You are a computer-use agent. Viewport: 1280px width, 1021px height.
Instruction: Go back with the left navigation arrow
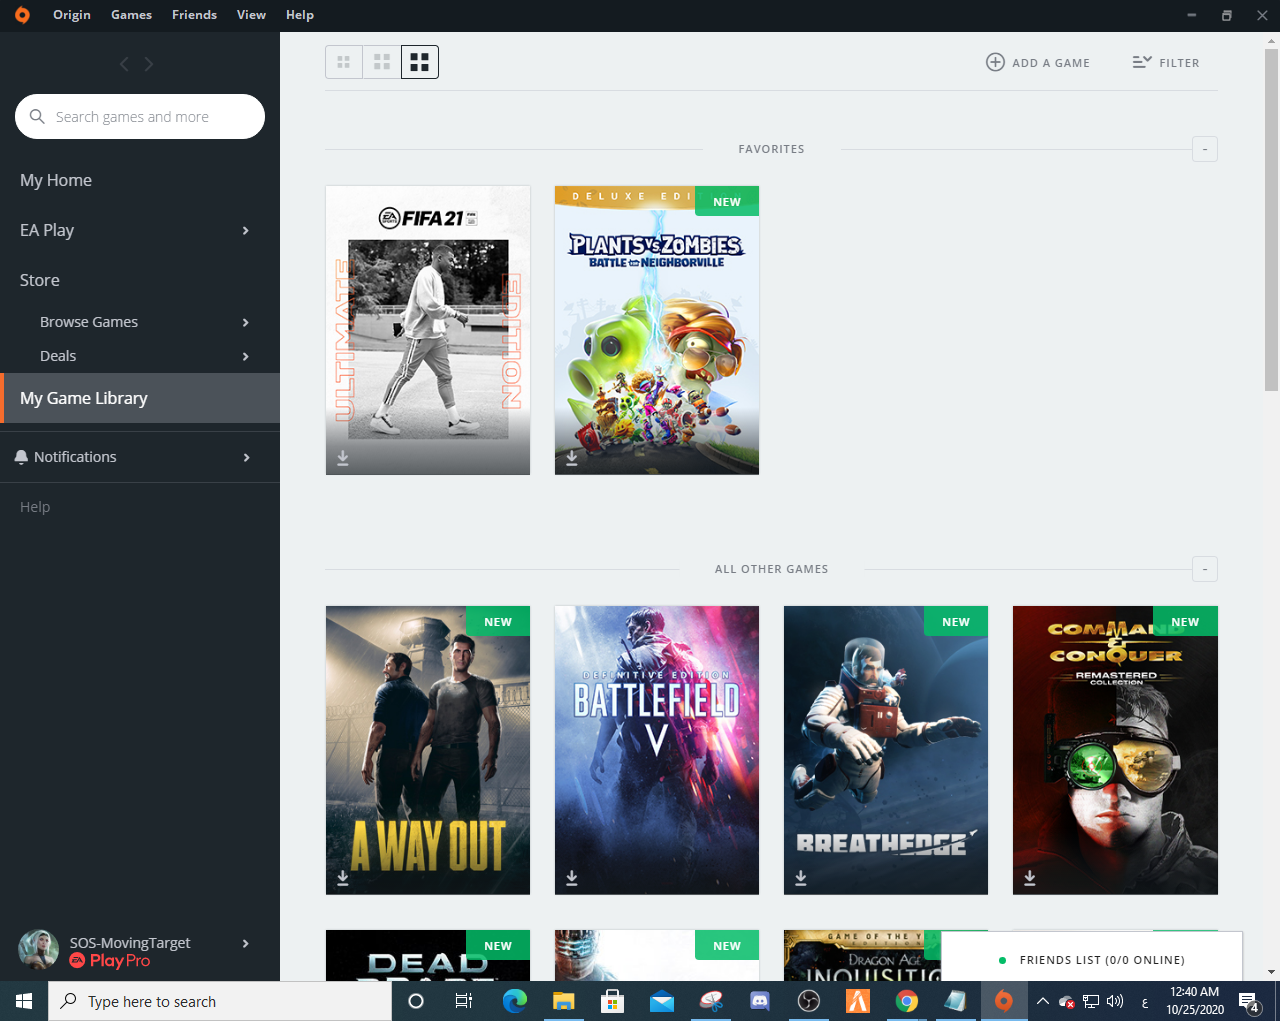(124, 64)
